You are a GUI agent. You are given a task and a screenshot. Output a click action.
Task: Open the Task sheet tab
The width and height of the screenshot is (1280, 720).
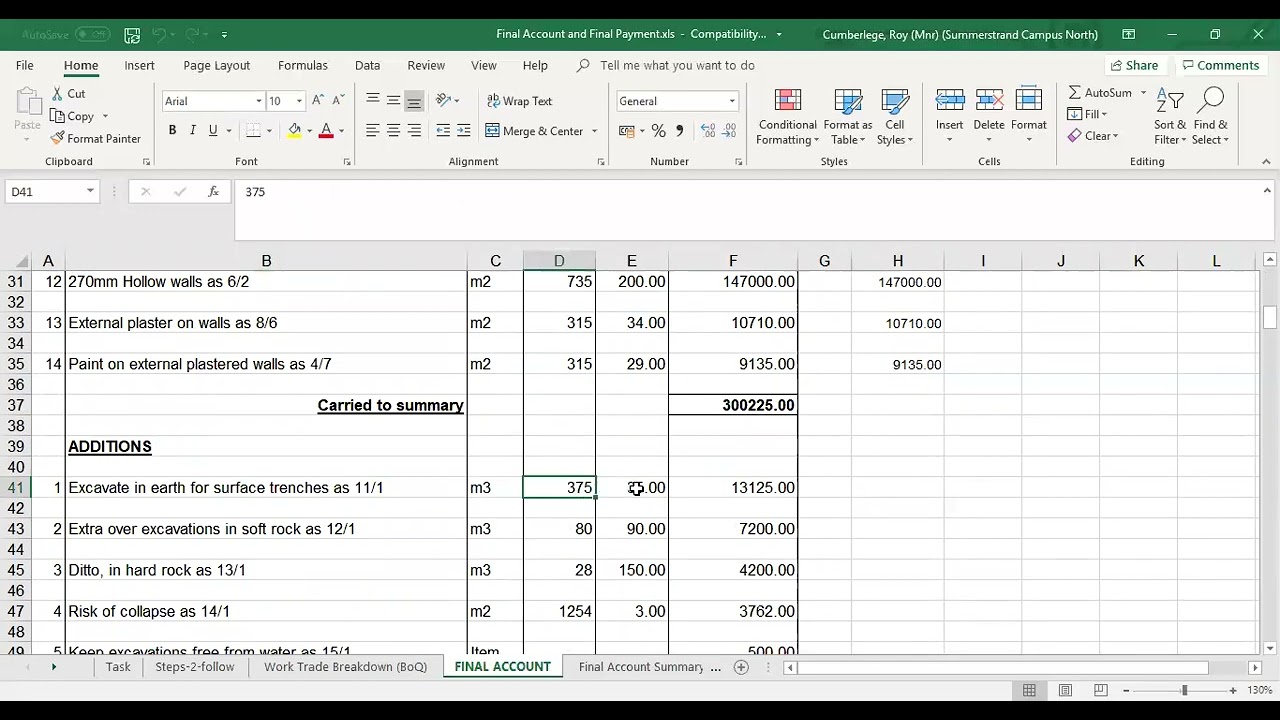(x=118, y=667)
